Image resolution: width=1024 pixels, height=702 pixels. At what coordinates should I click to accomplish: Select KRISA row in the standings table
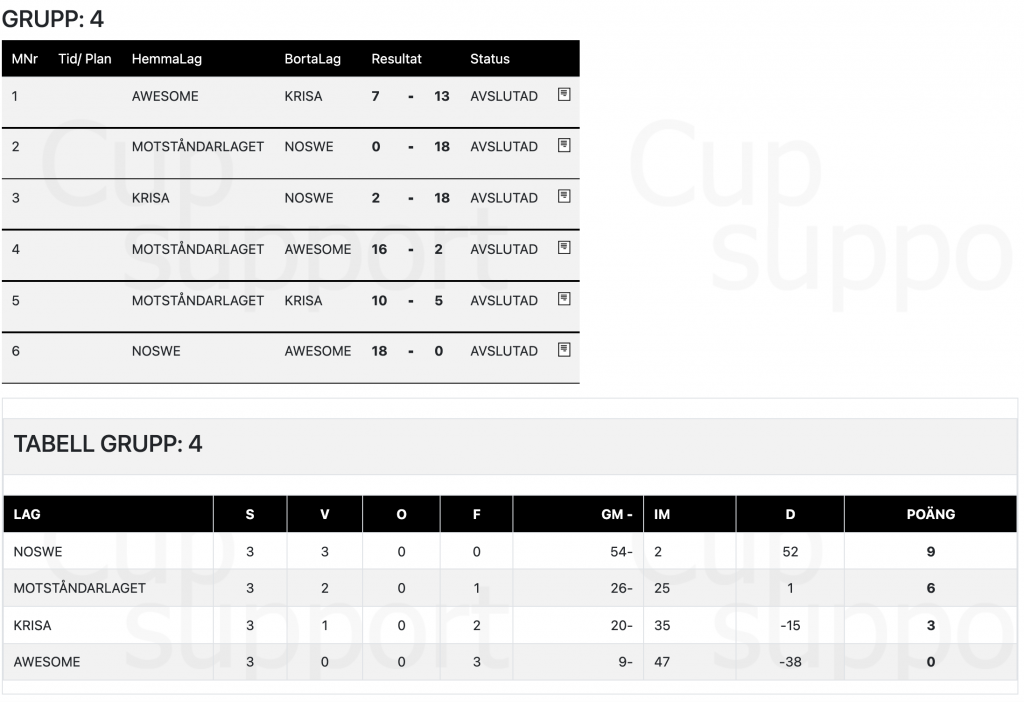click(x=510, y=625)
